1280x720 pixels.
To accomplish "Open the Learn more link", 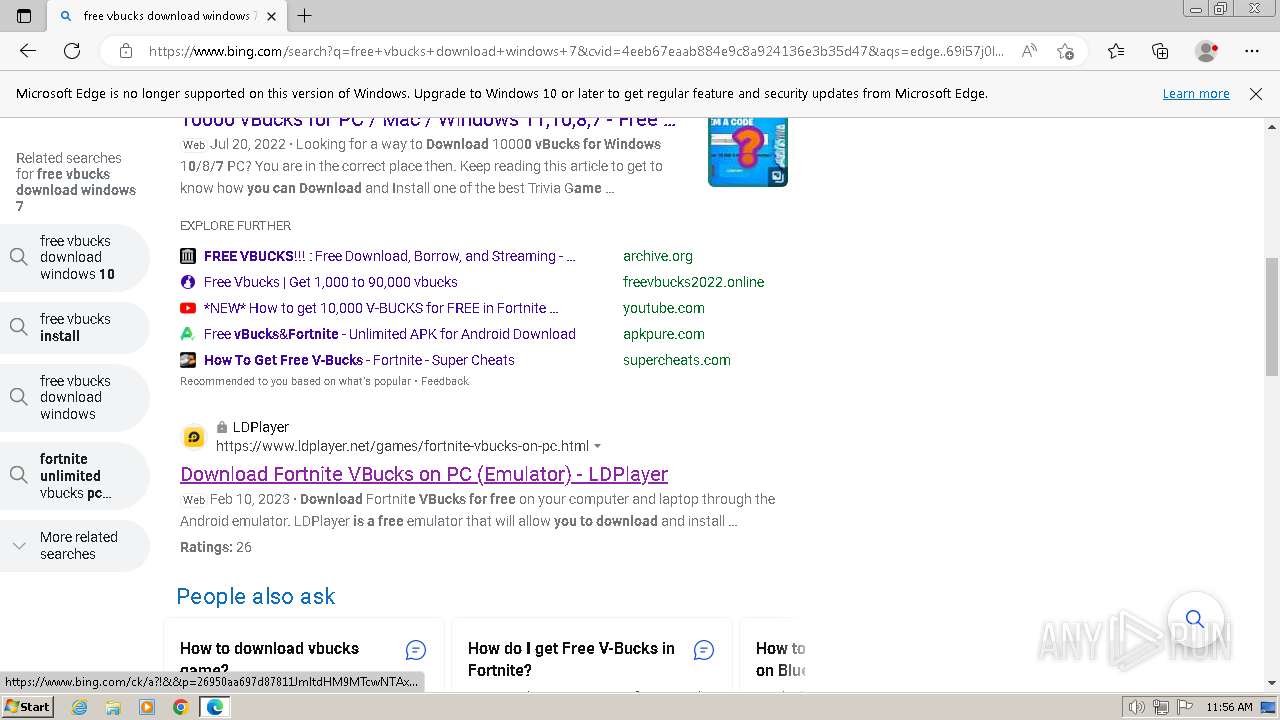I will click(1196, 94).
